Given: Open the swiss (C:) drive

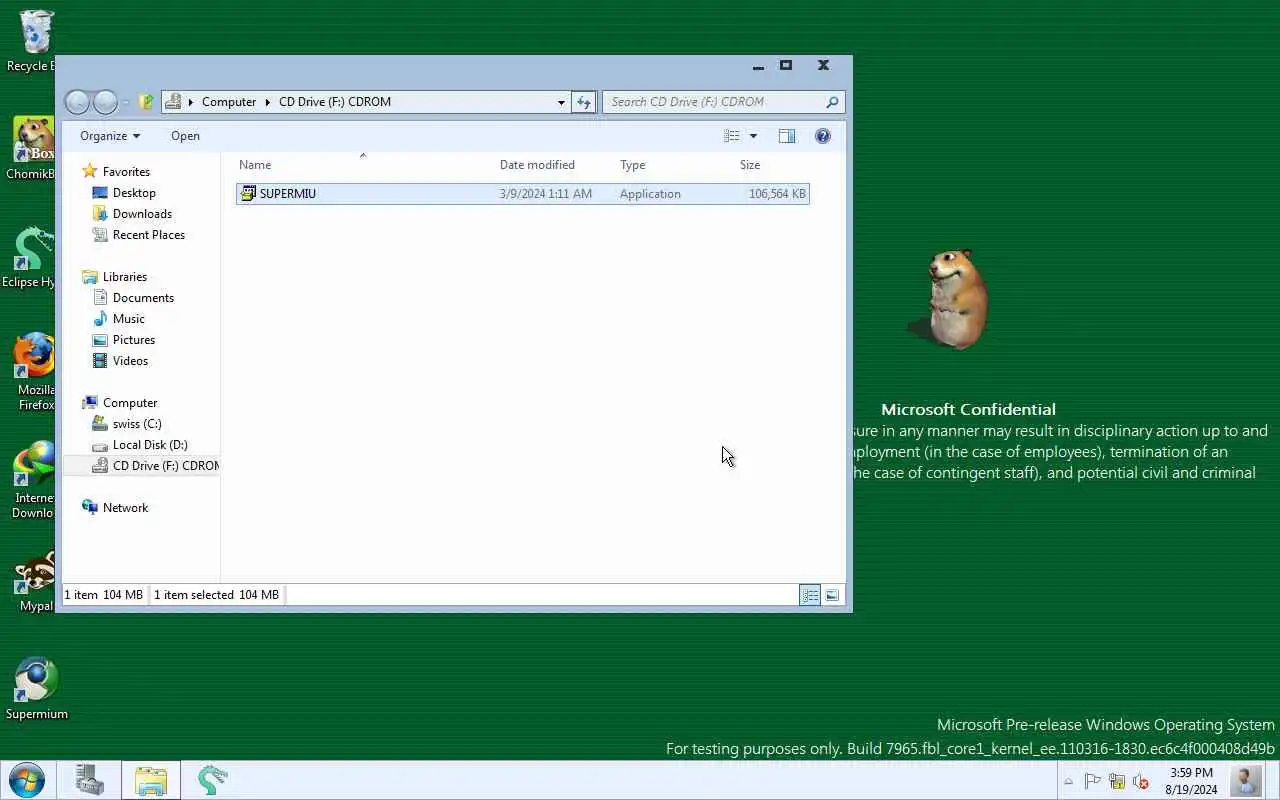Looking at the screenshot, I should tap(137, 424).
